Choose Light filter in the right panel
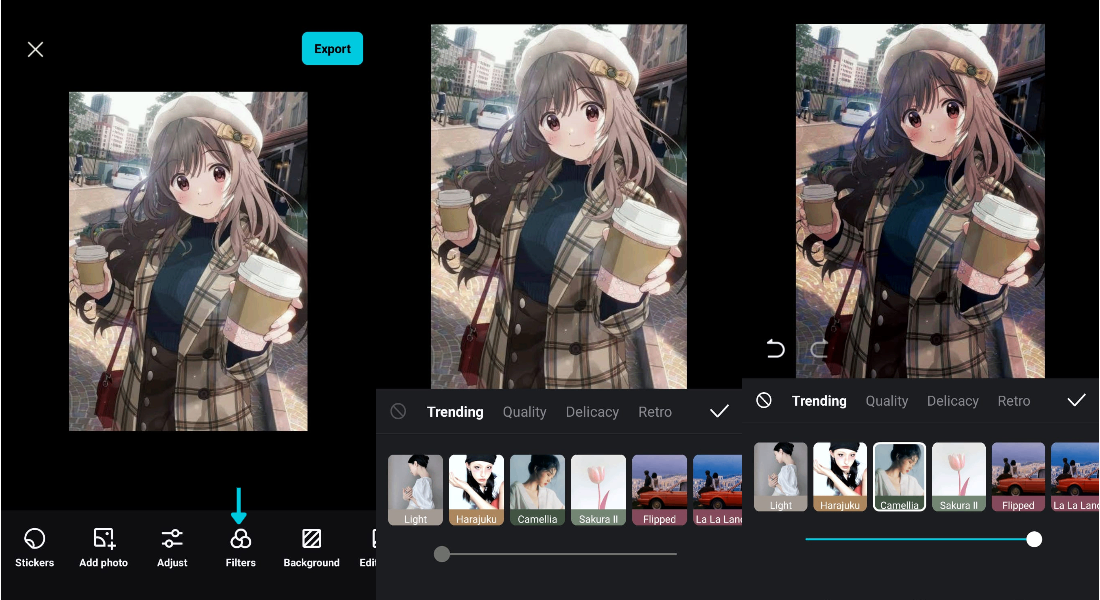This screenshot has width=1100, height=600. [x=781, y=476]
